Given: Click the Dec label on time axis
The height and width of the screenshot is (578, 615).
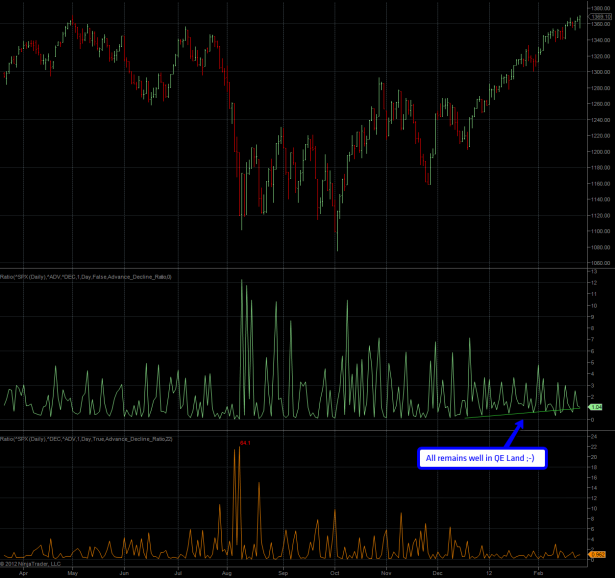Looking at the screenshot, I should 437,573.
